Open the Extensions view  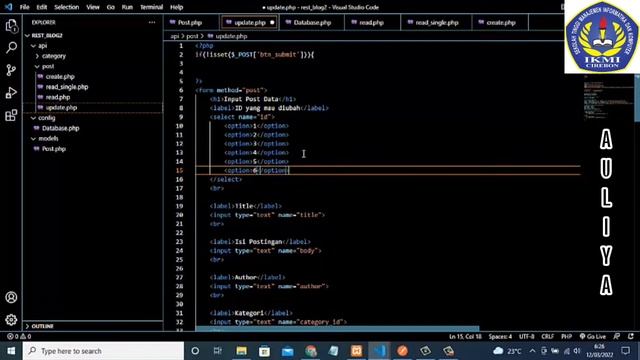tap(11, 115)
